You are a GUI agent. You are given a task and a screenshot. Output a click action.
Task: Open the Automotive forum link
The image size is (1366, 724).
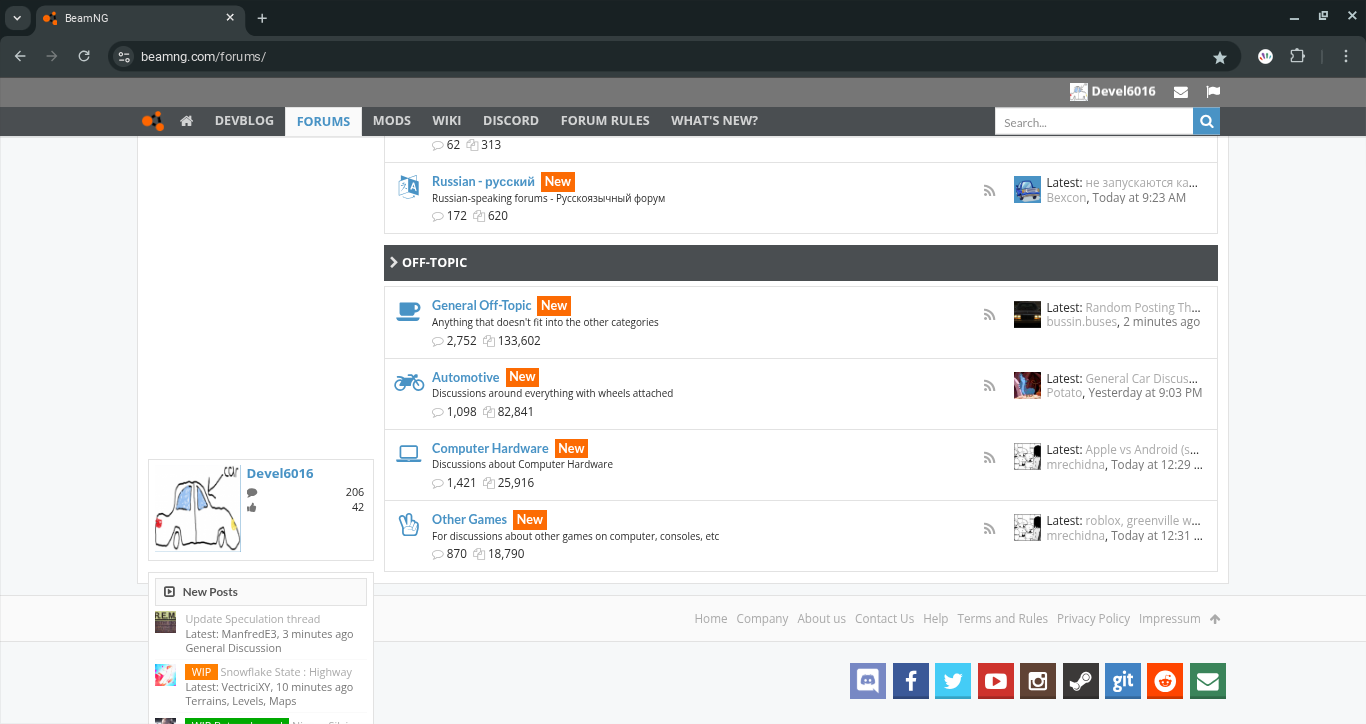point(466,377)
